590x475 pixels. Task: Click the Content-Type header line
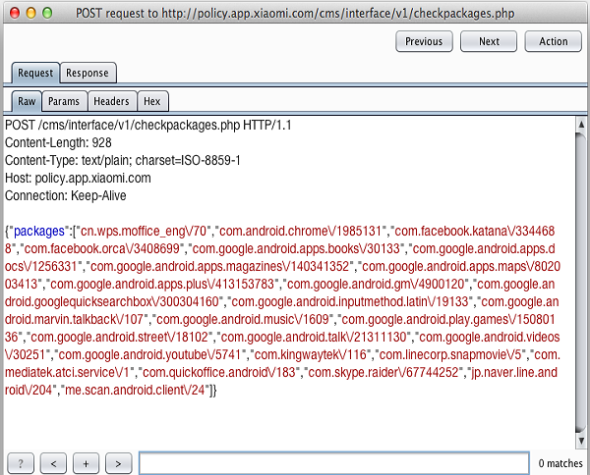[x=122, y=160]
